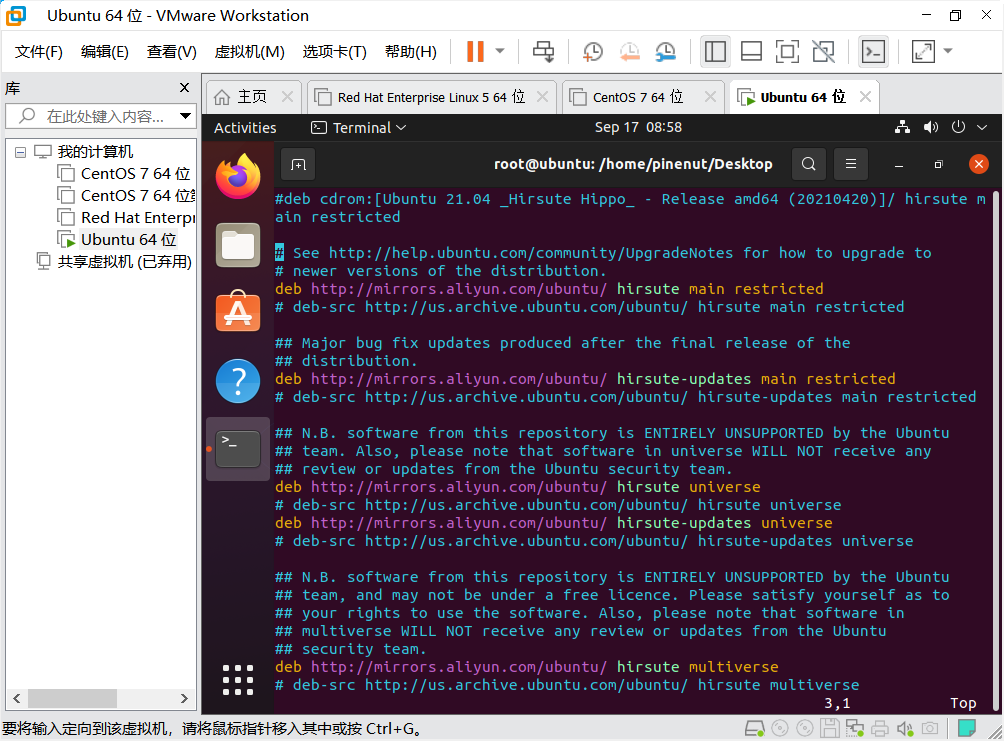This screenshot has width=1004, height=741.
Task: Search in the terminal window
Action: [x=808, y=165]
